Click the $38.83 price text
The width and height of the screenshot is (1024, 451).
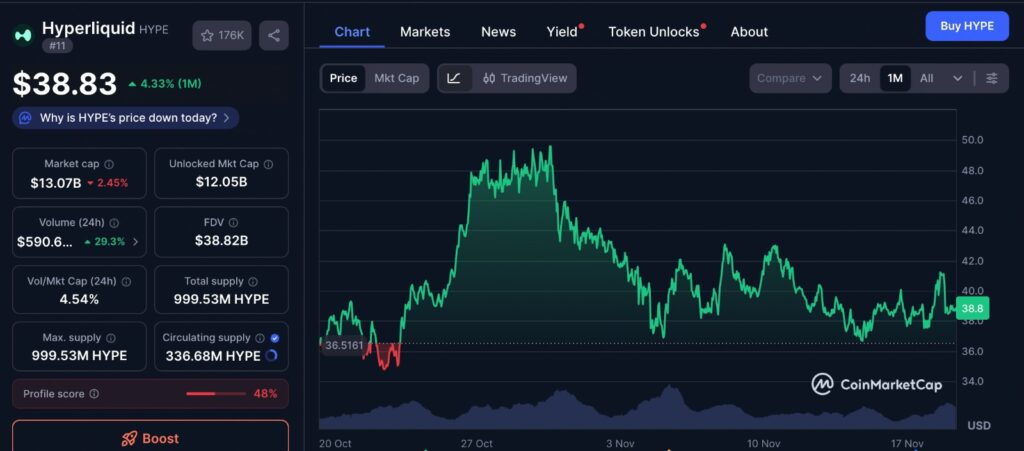pyautogui.click(x=65, y=84)
